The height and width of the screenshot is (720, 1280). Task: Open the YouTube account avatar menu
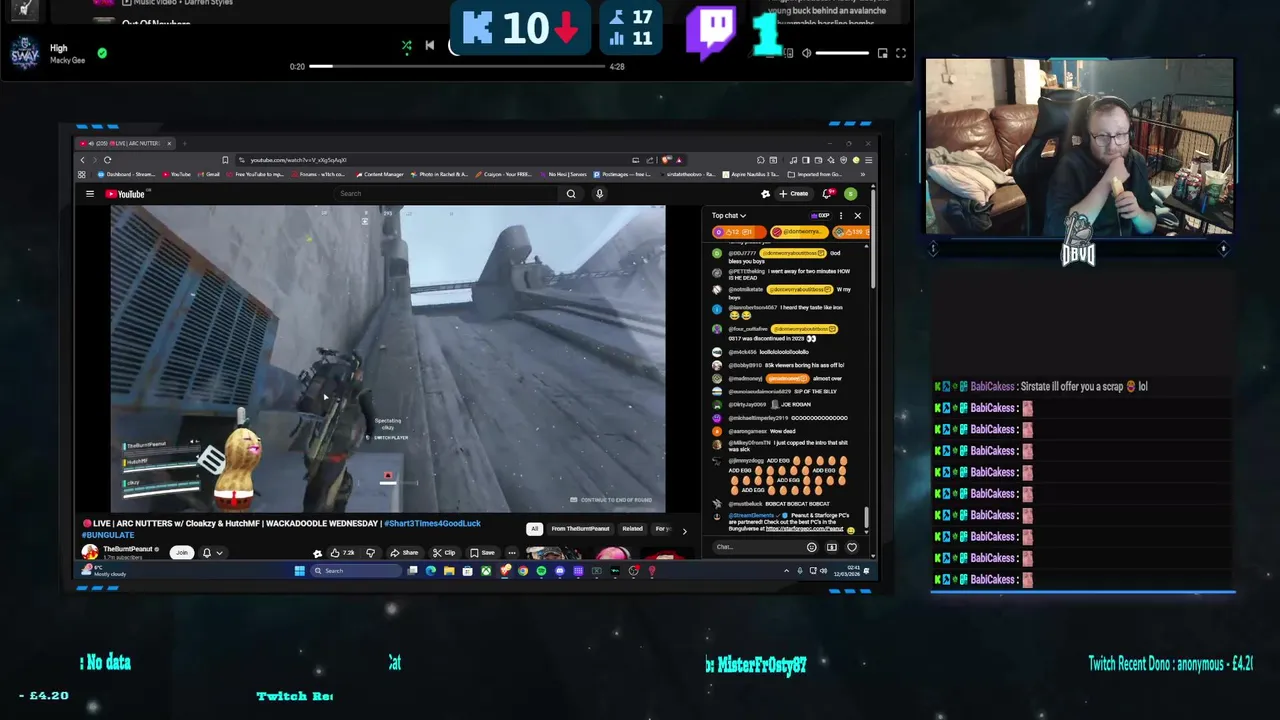coord(851,194)
